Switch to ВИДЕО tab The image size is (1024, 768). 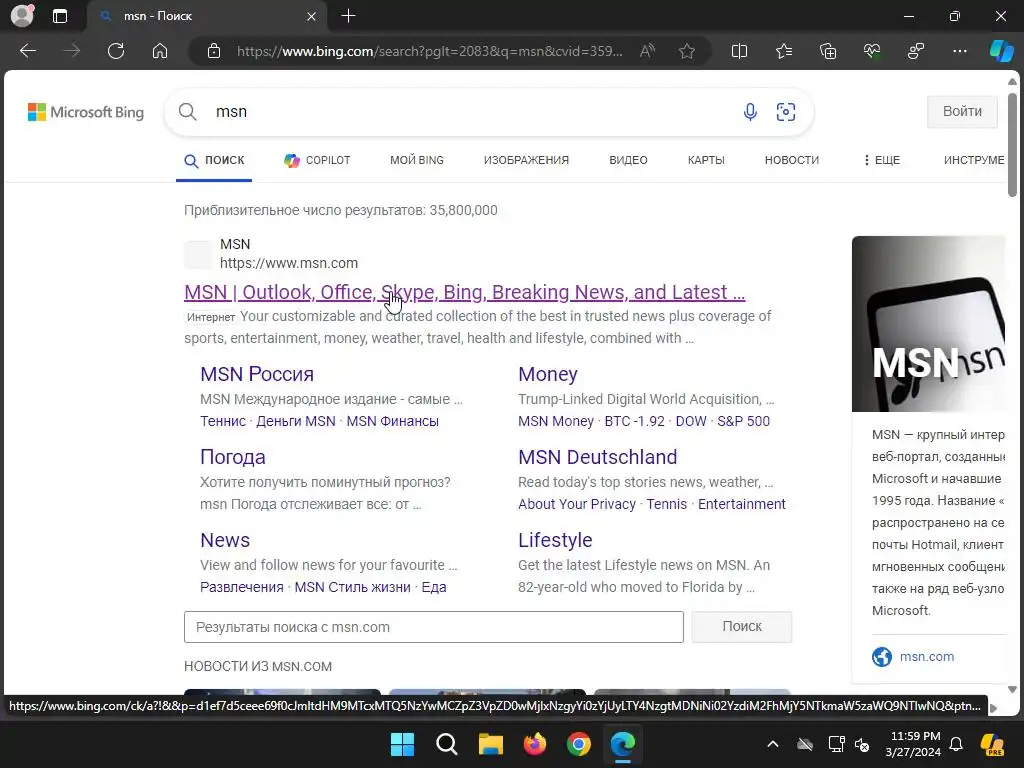point(628,160)
